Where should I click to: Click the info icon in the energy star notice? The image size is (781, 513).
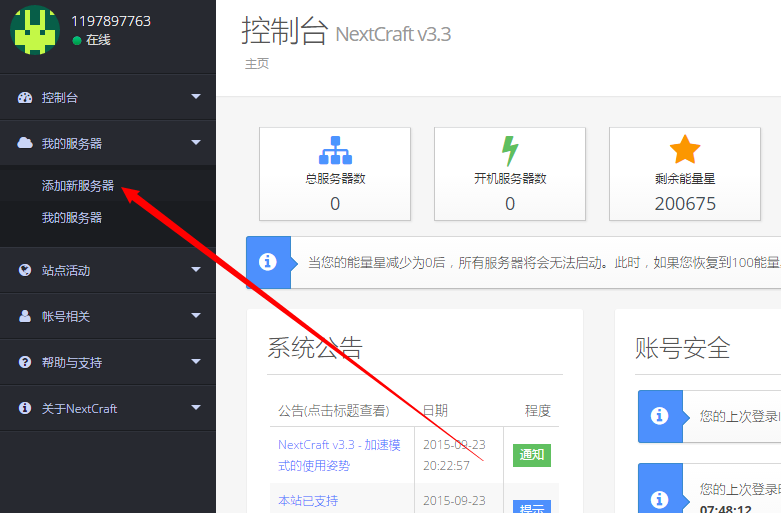[267, 261]
